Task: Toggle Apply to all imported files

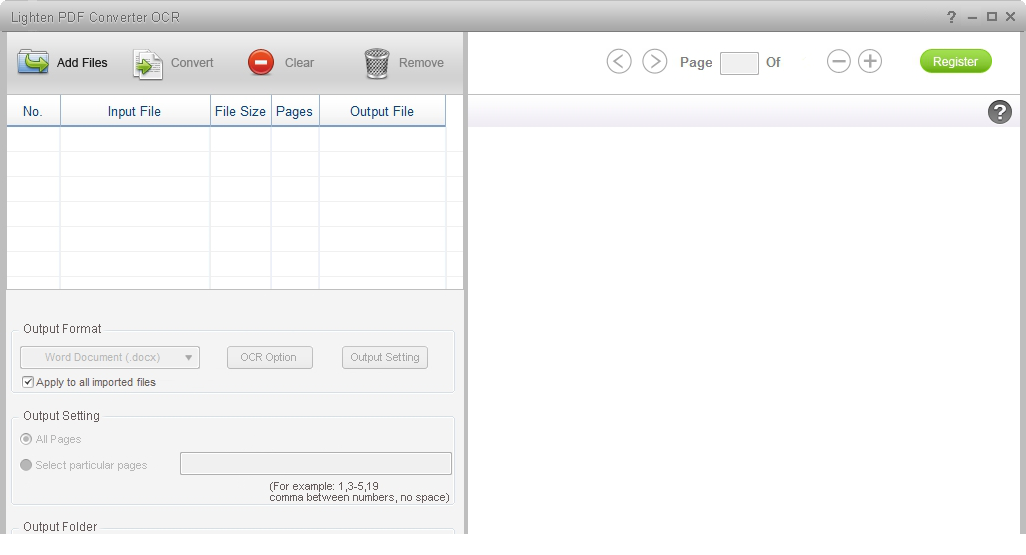Action: pos(27,382)
